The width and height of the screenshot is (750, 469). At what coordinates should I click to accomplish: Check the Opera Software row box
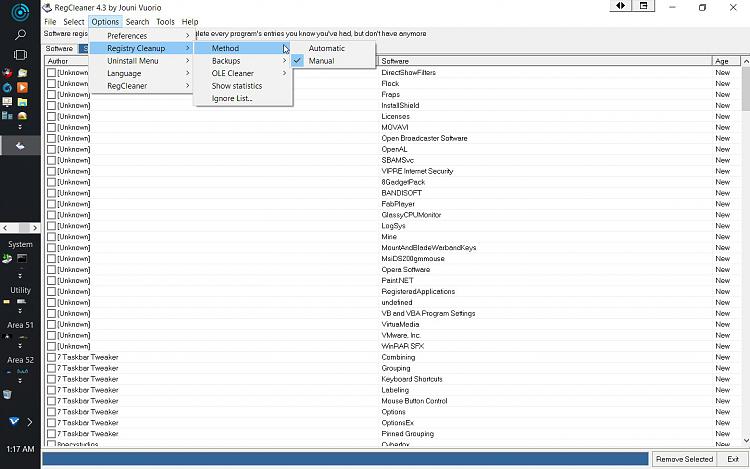[52, 270]
